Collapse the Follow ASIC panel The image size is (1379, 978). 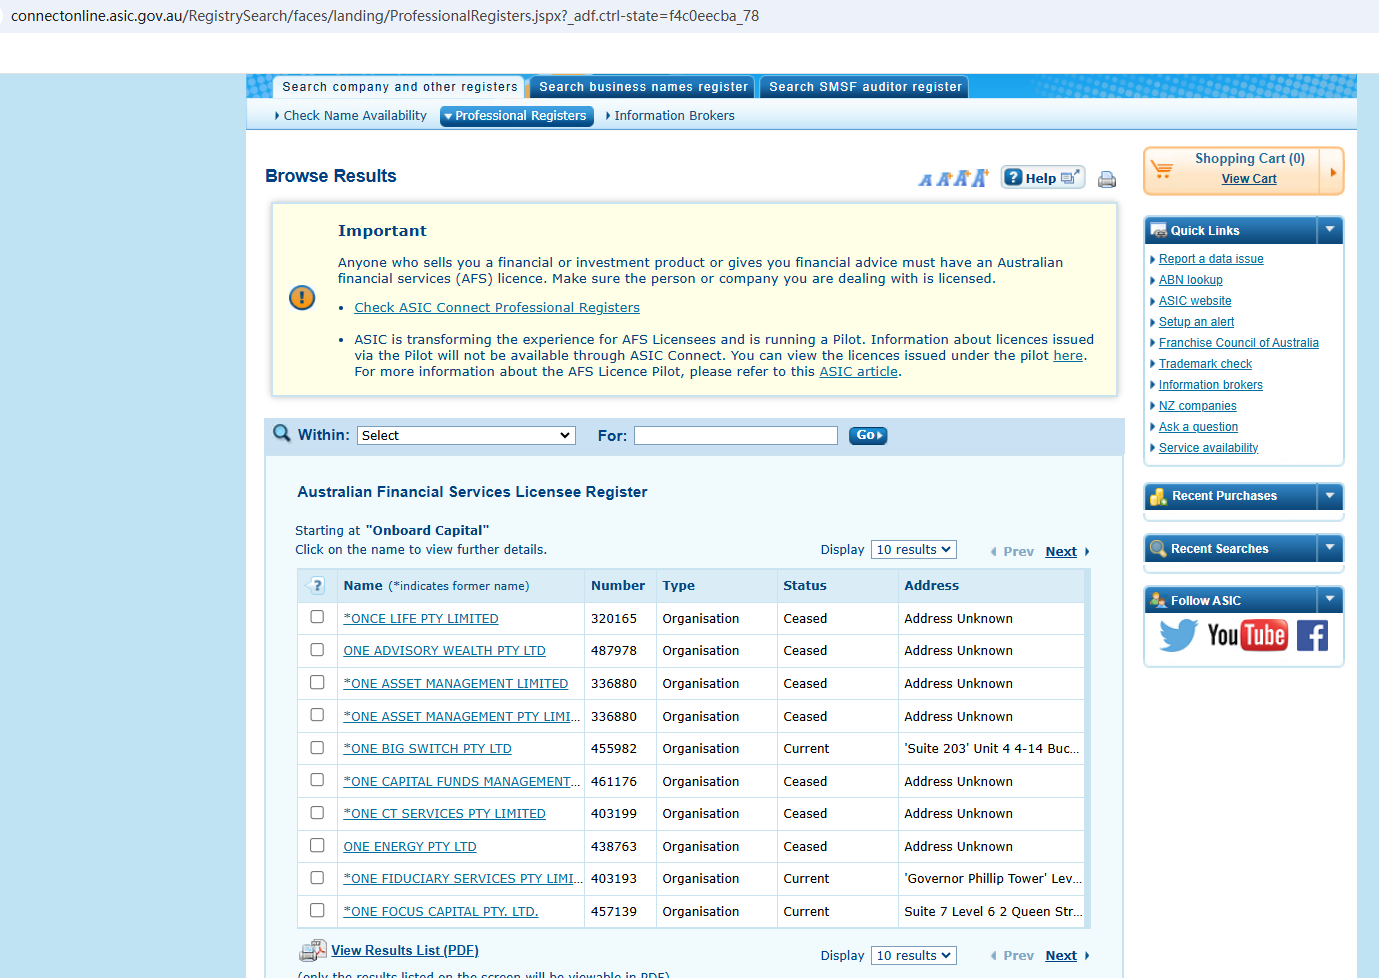tap(1330, 600)
